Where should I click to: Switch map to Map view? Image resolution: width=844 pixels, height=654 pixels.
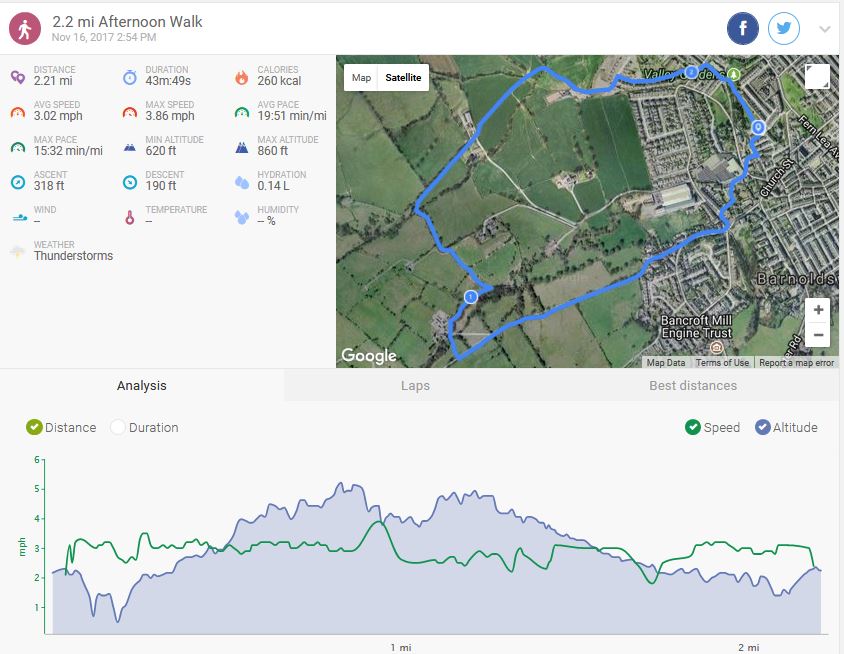click(x=361, y=78)
